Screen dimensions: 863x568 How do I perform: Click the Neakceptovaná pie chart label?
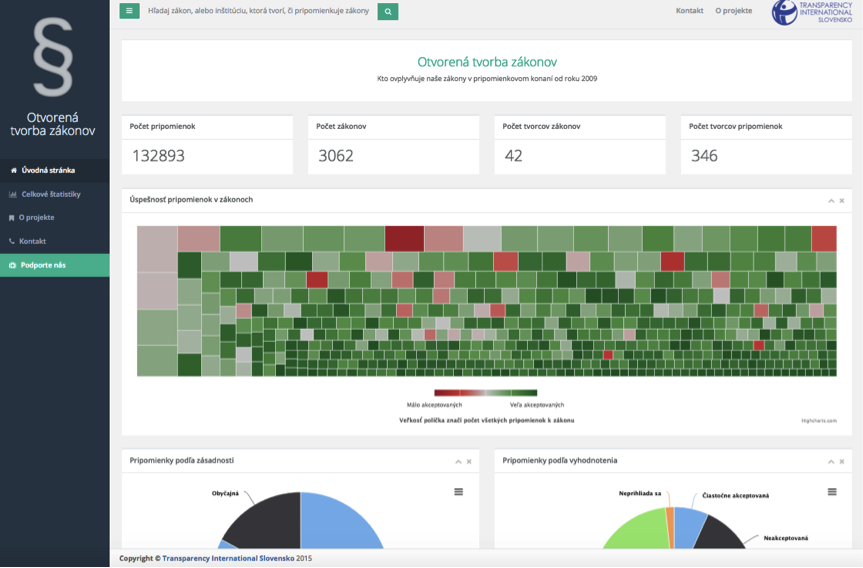(786, 538)
